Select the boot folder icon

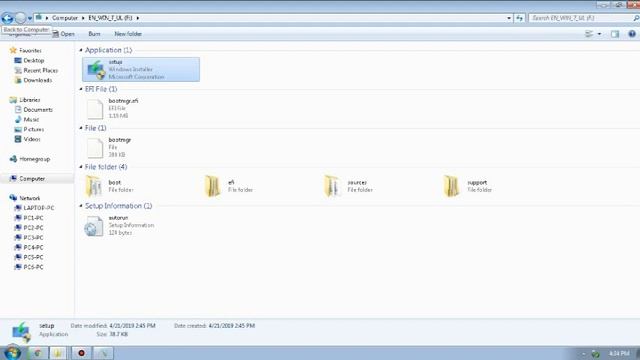pyautogui.click(x=94, y=186)
